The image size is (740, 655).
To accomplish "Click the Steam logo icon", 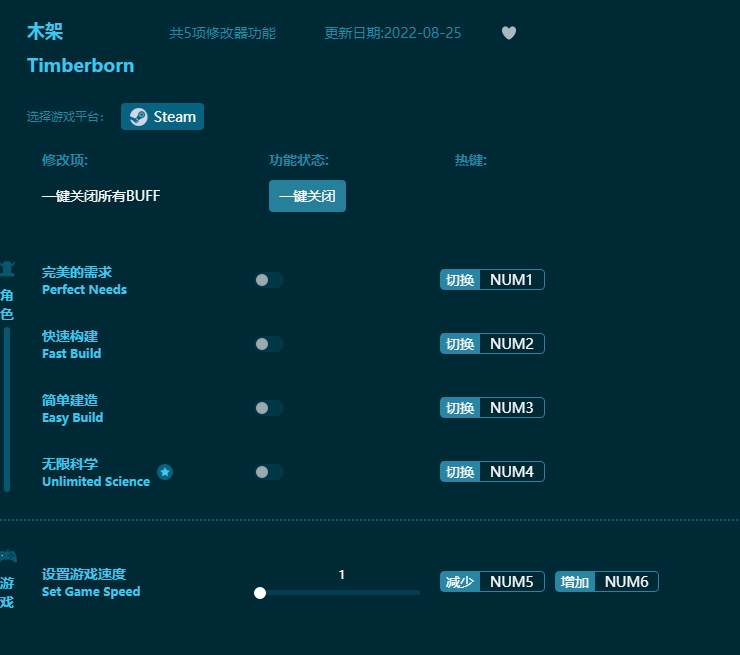I will (x=139, y=117).
